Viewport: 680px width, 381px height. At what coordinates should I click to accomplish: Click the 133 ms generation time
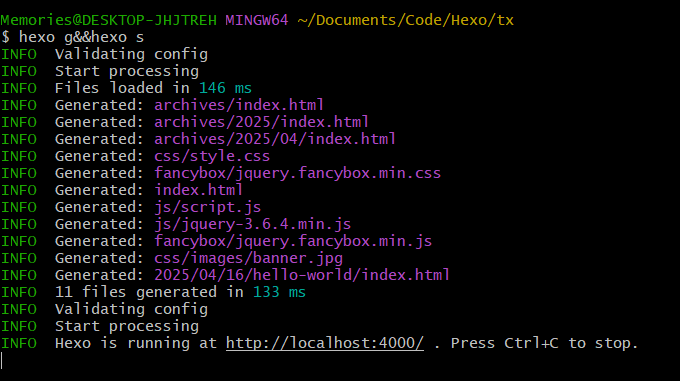point(279,292)
